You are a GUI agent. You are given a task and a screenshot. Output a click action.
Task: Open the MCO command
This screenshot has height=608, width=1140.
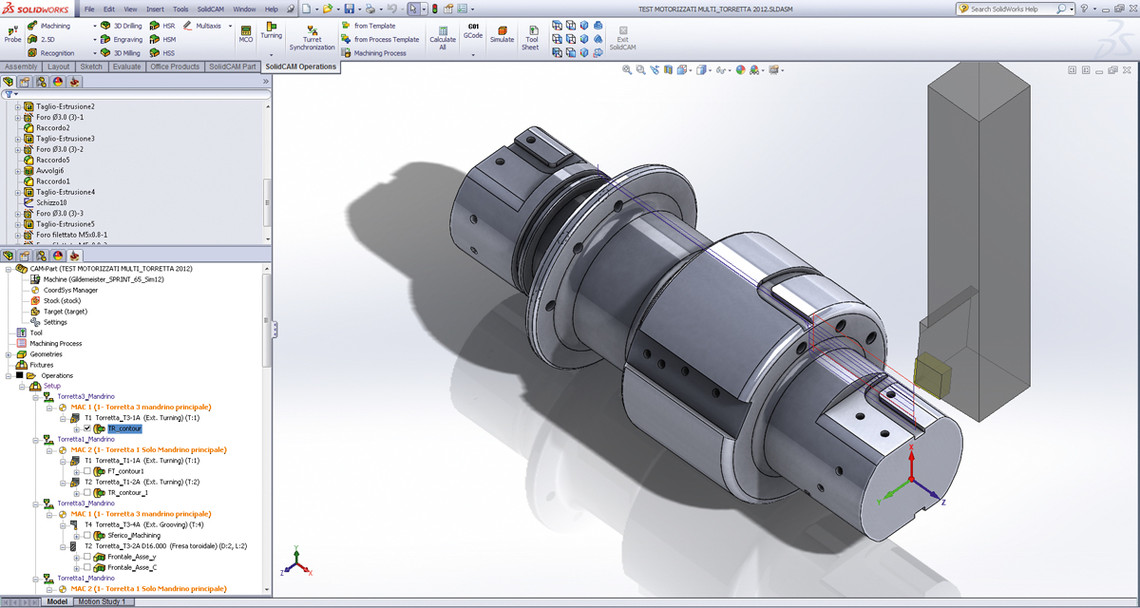tap(246, 34)
